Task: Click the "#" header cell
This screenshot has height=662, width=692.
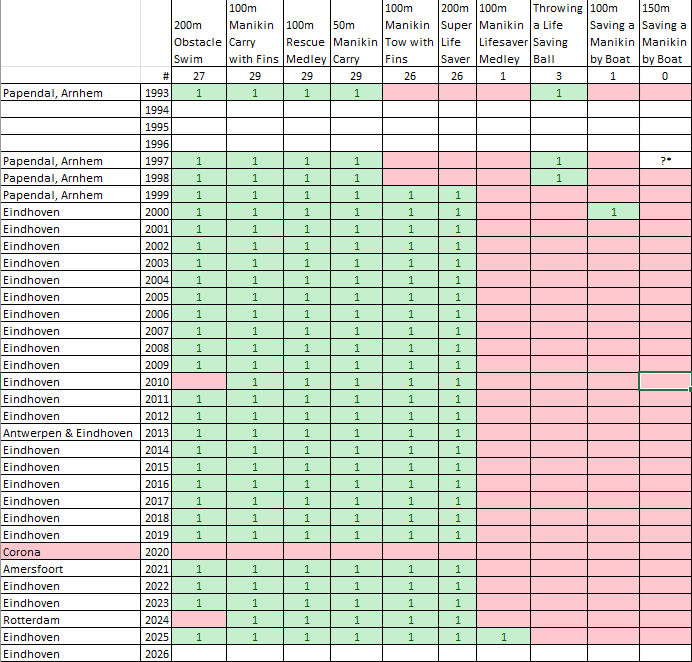Action: tap(156, 75)
